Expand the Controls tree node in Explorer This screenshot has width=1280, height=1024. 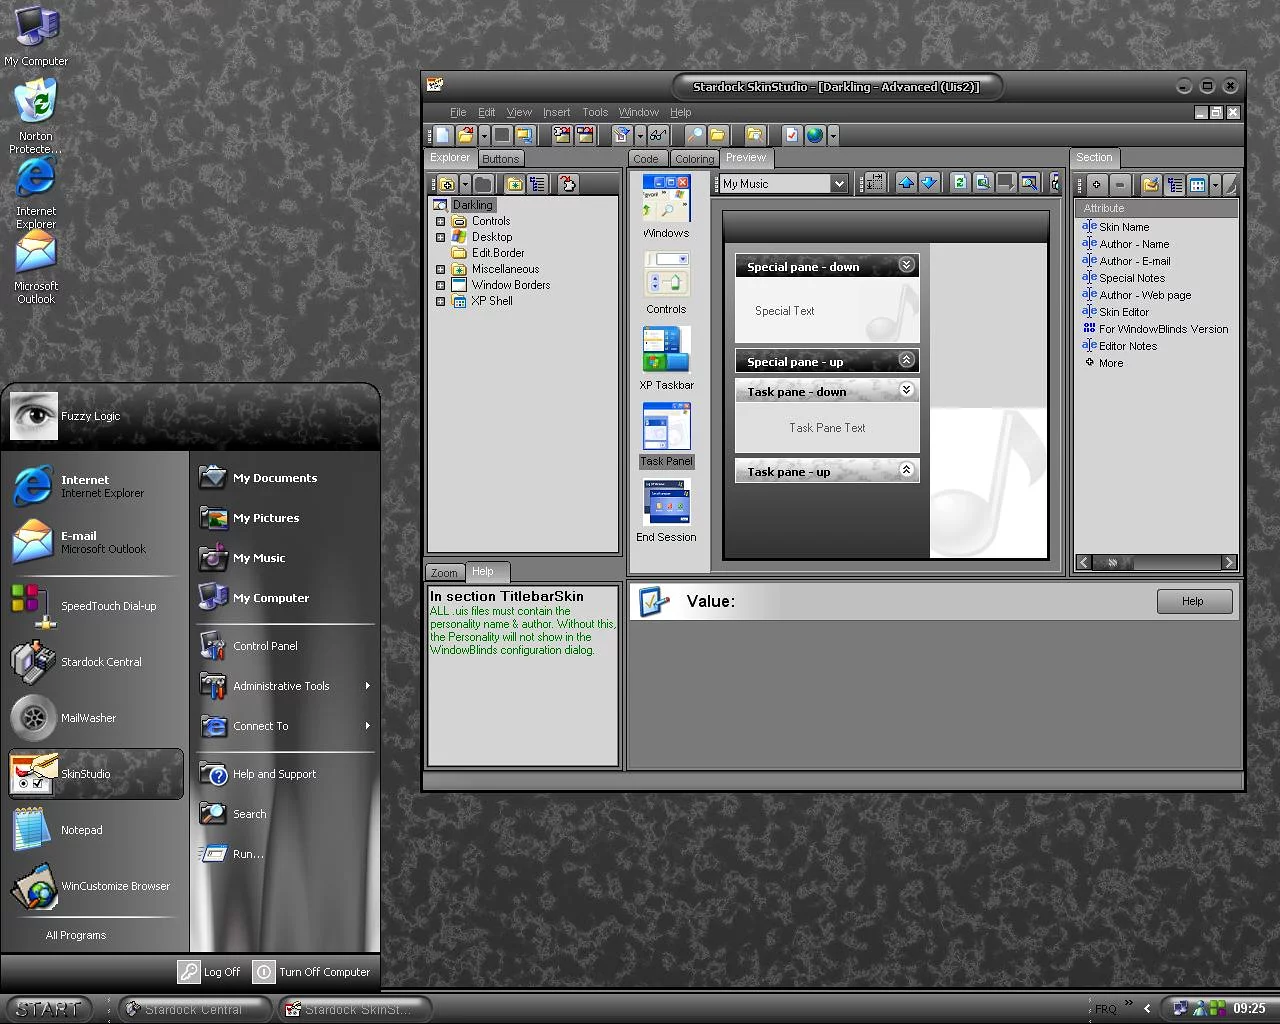coord(440,221)
